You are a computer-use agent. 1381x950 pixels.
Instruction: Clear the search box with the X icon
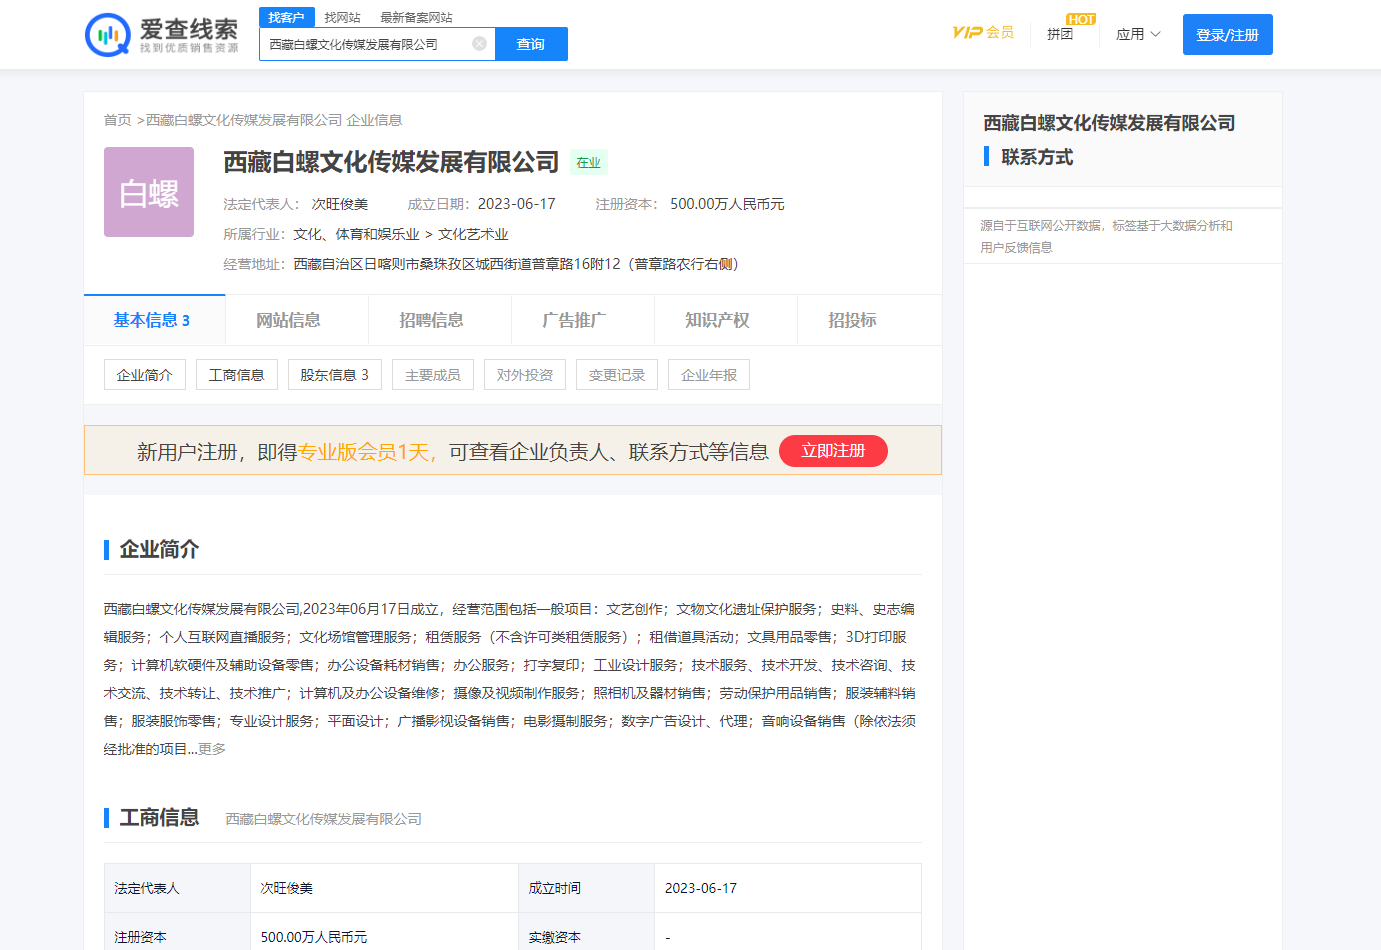coord(479,44)
